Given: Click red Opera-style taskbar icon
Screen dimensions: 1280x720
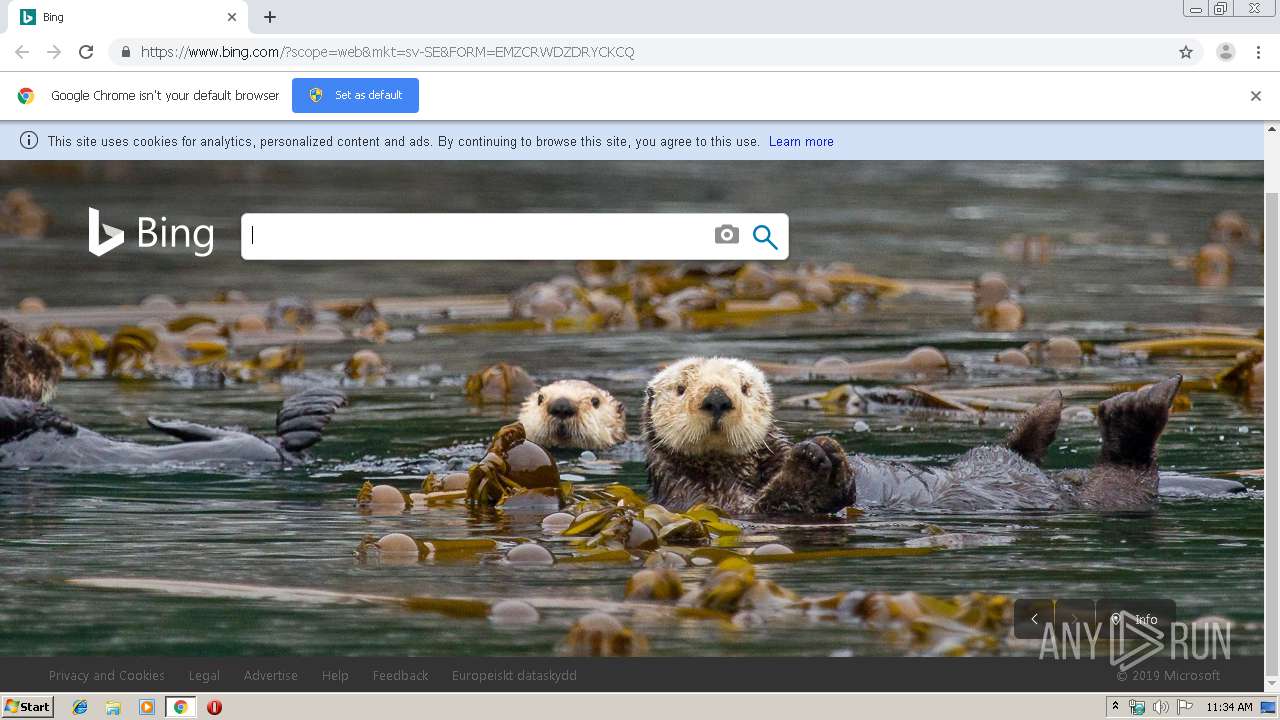Looking at the screenshot, I should pyautogui.click(x=214, y=707).
